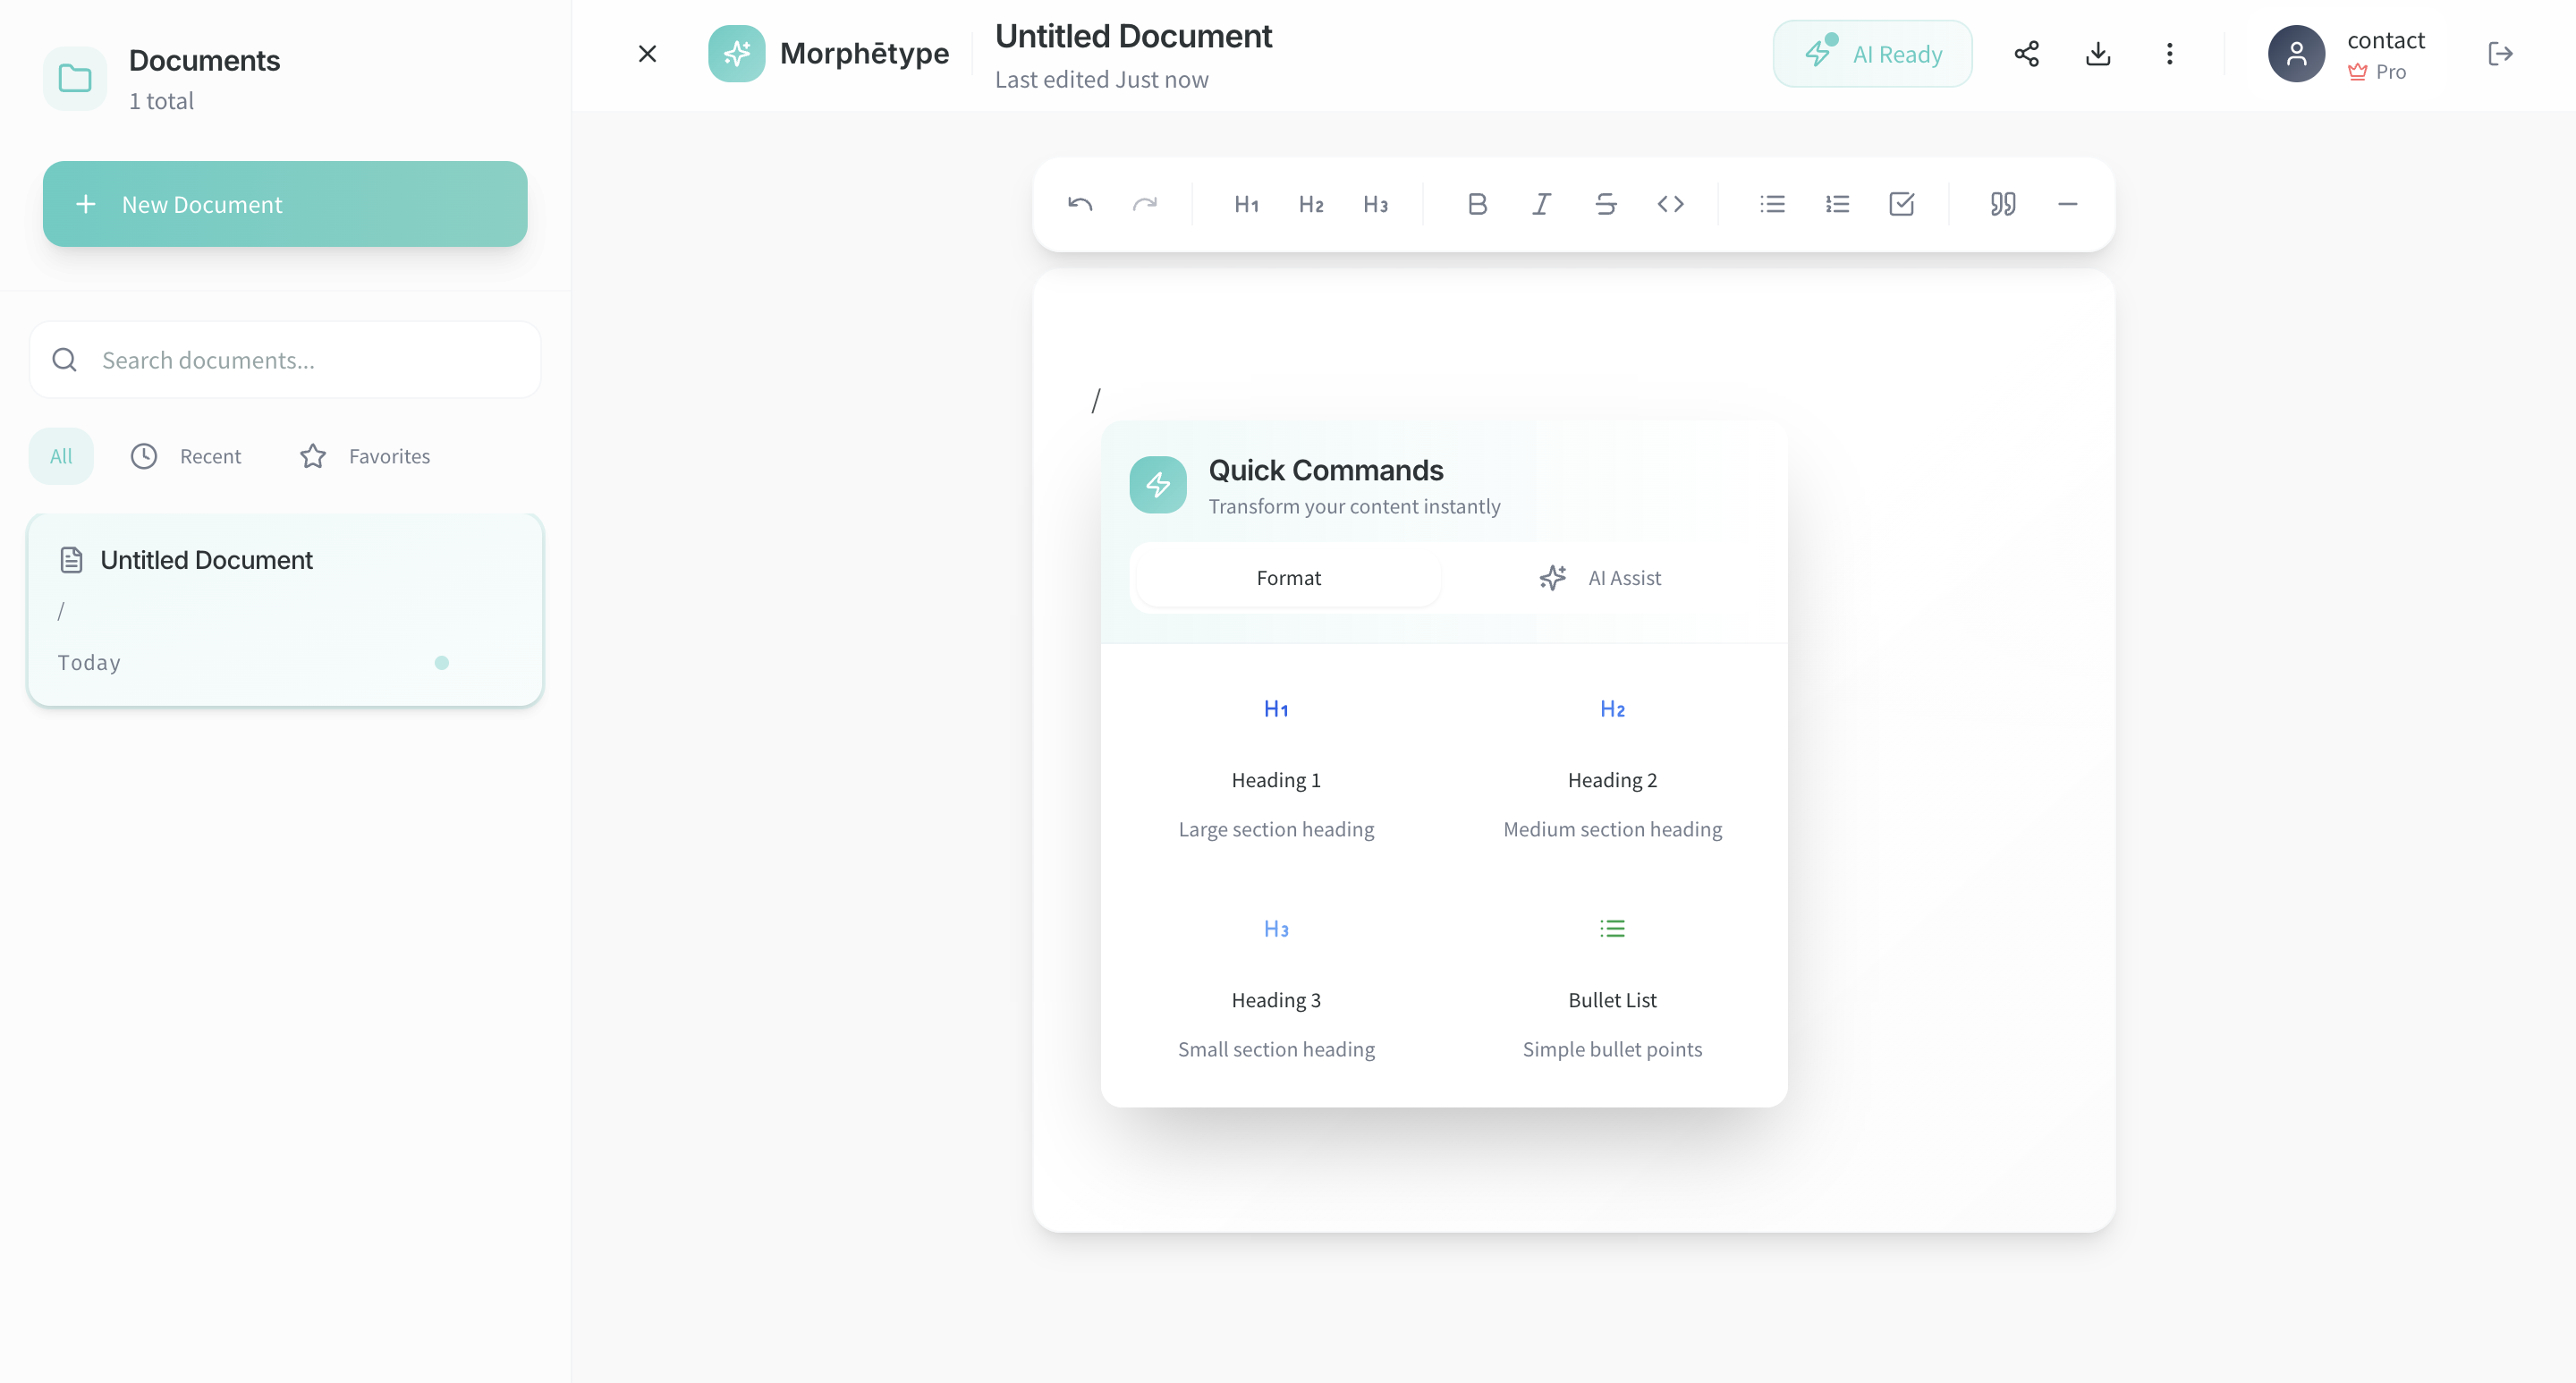
Task: Toggle strikethrough formatting
Action: coord(1606,204)
